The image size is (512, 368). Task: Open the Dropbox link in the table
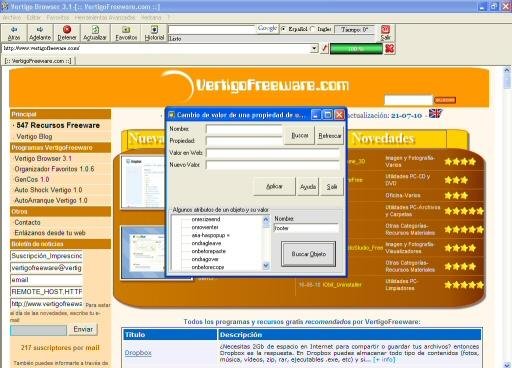pos(138,353)
